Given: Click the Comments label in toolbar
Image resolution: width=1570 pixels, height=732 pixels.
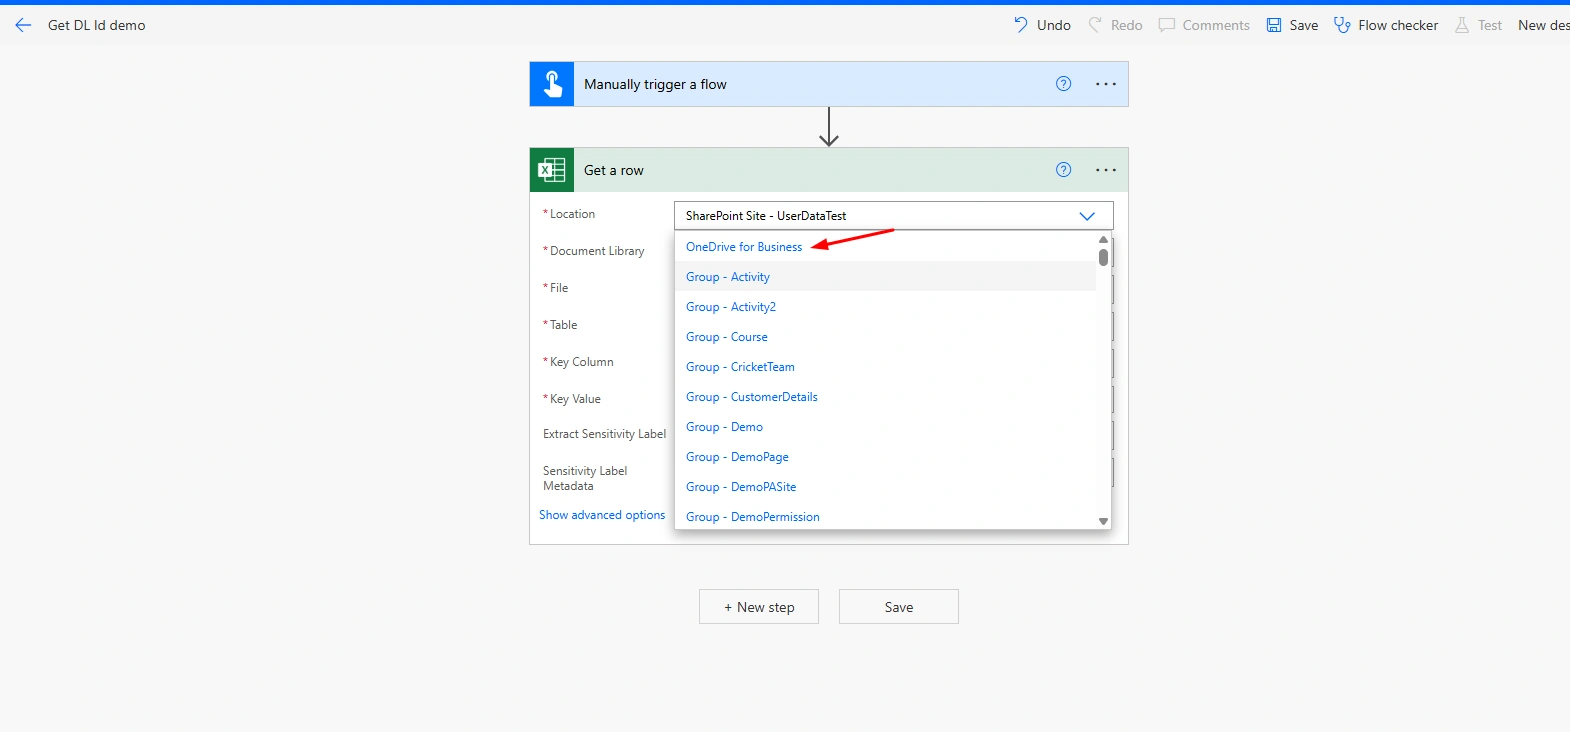Looking at the screenshot, I should tap(1216, 25).
